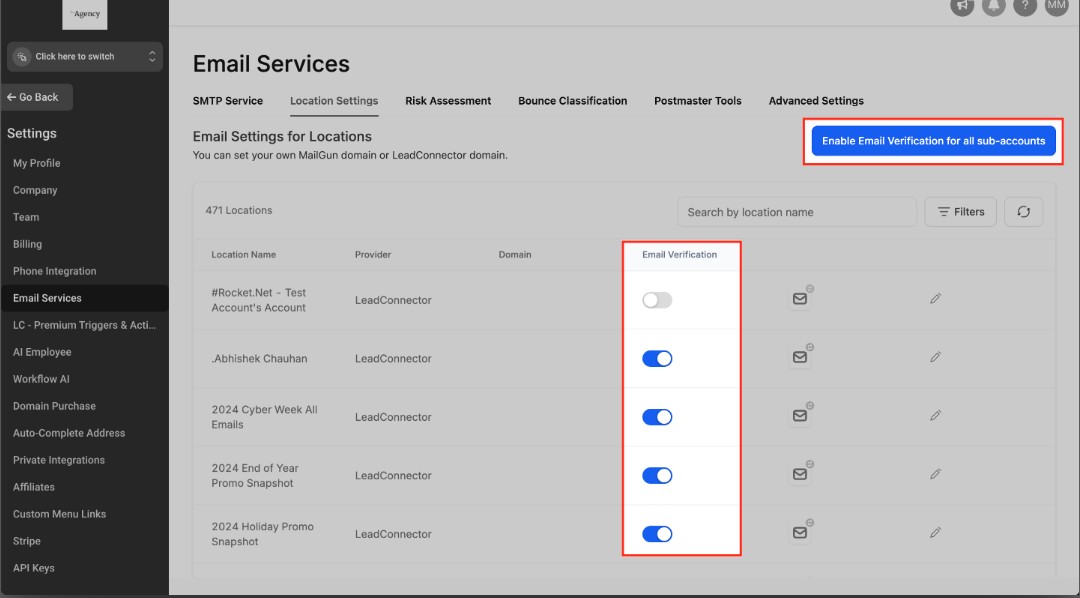Screen dimensions: 1080x598
Task: Edit 2024 Holiday Promo Snapshot pencil icon
Action: tap(935, 533)
